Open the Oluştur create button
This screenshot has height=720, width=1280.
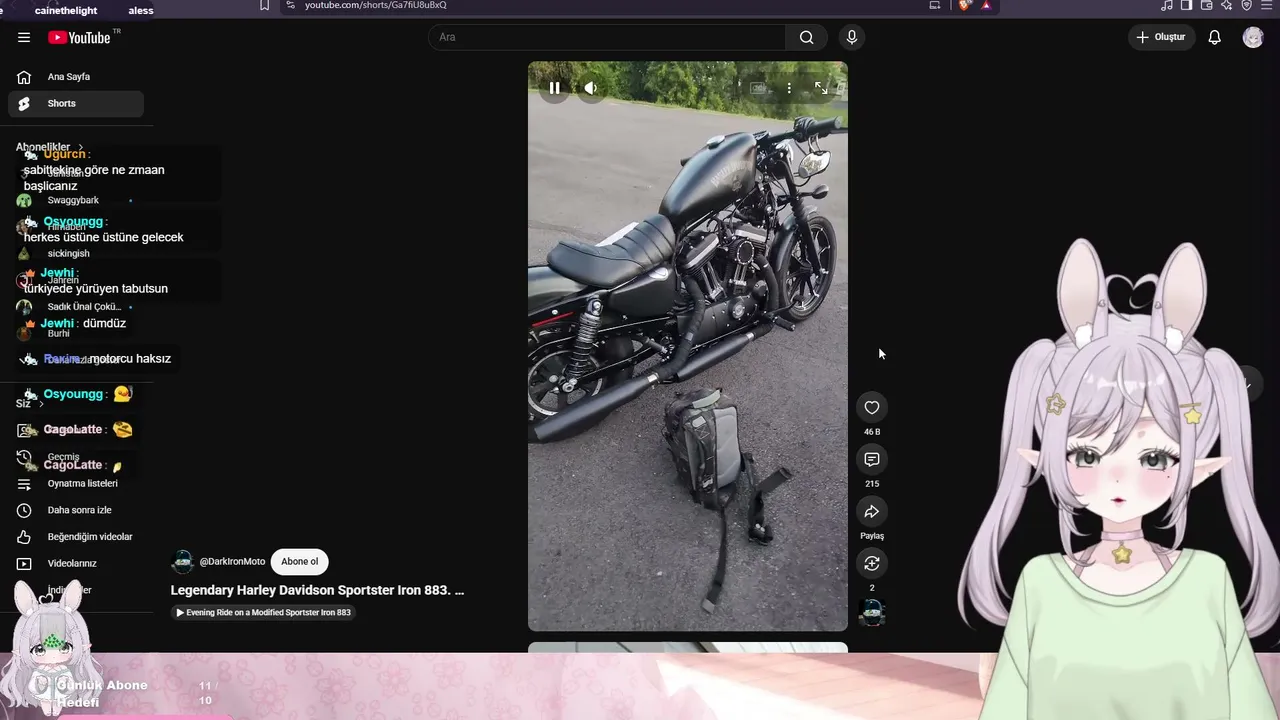tap(1162, 37)
